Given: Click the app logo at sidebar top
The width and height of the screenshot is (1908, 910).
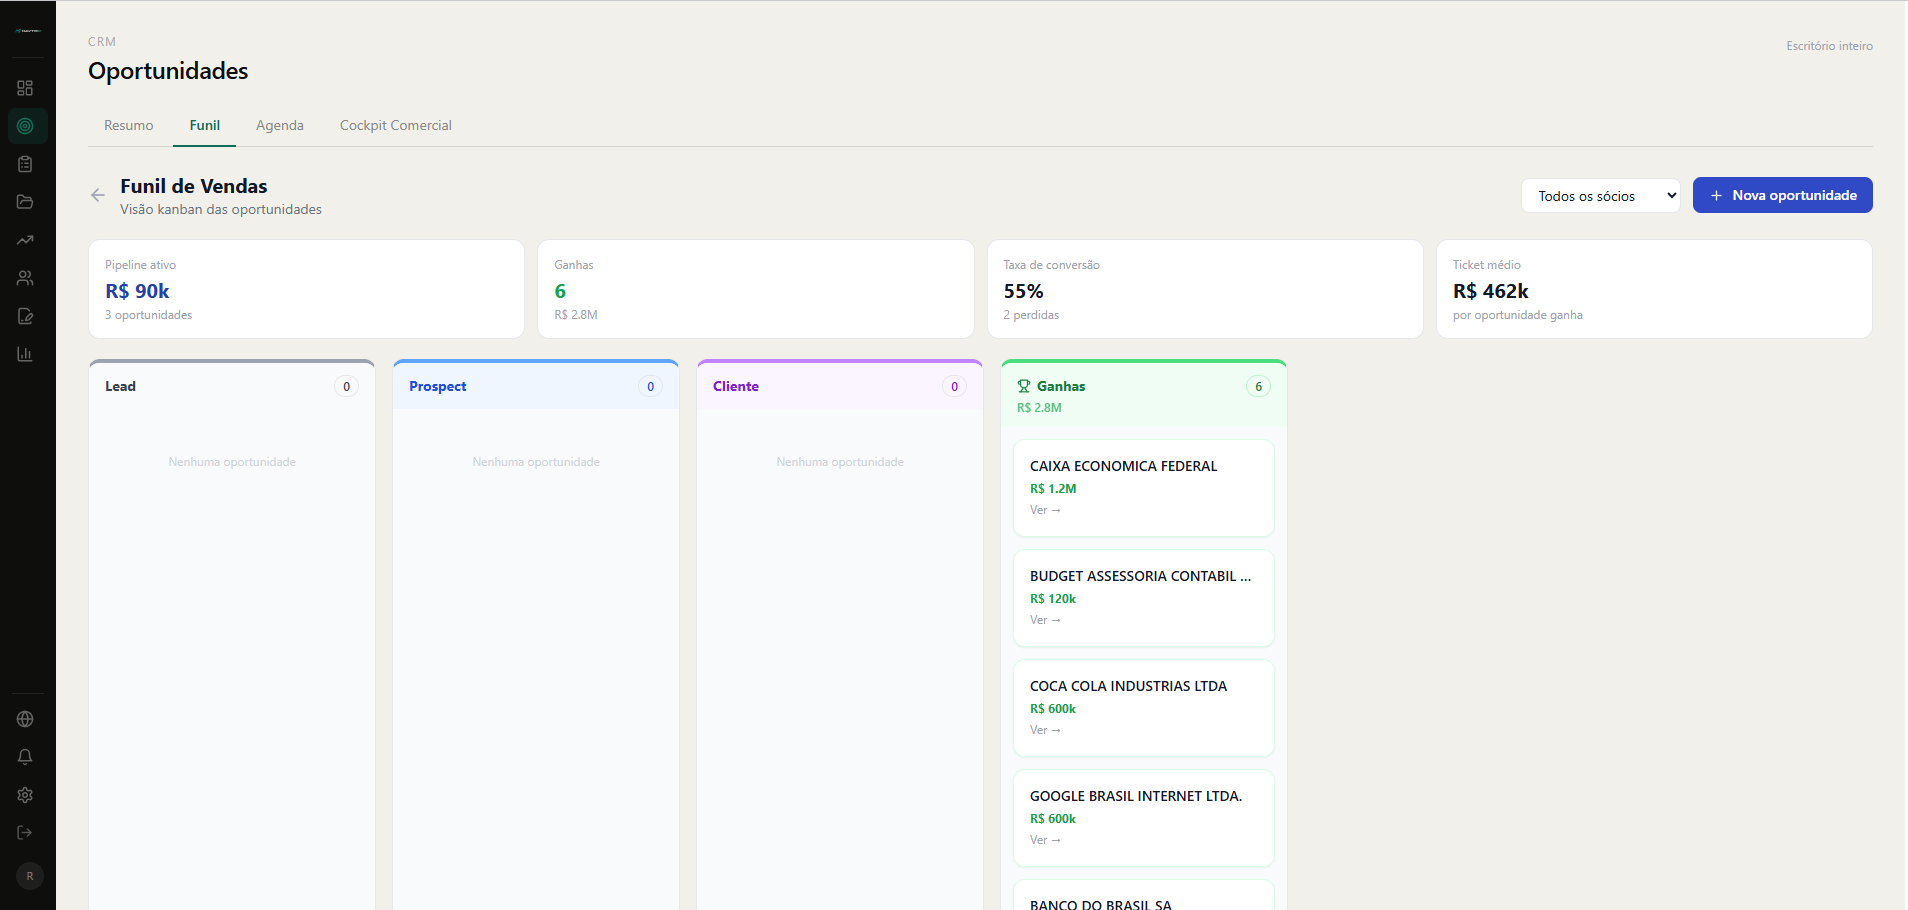Looking at the screenshot, I should (x=28, y=31).
